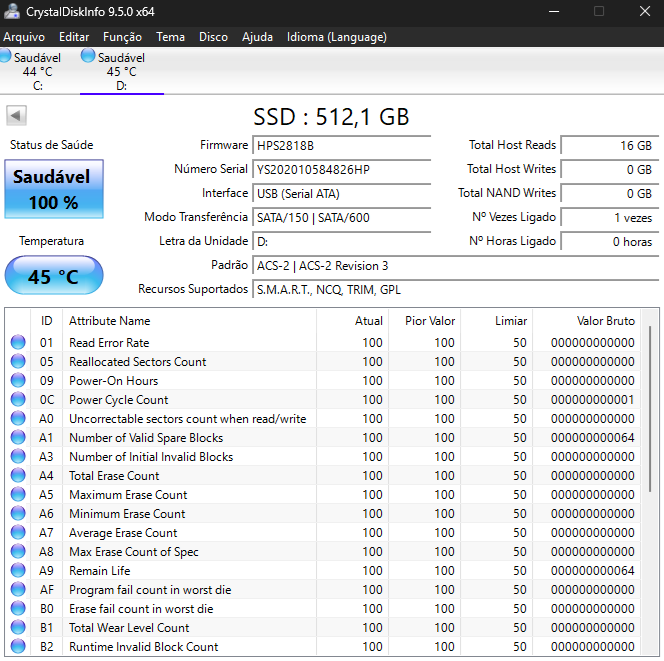Click the previous disk arrow button
The width and height of the screenshot is (664, 661).
(16, 115)
